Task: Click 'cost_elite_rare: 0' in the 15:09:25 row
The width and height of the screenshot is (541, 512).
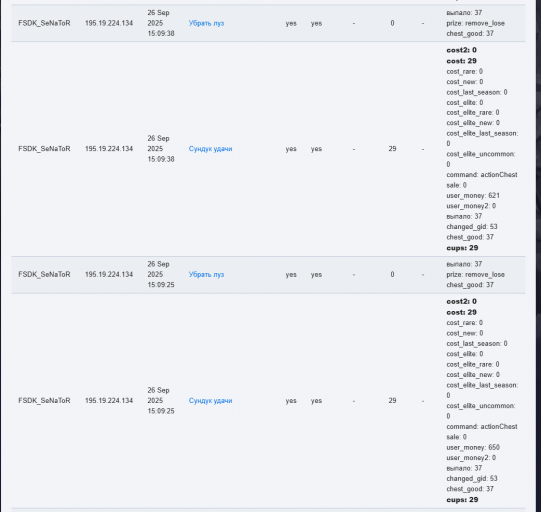Action: tap(473, 364)
